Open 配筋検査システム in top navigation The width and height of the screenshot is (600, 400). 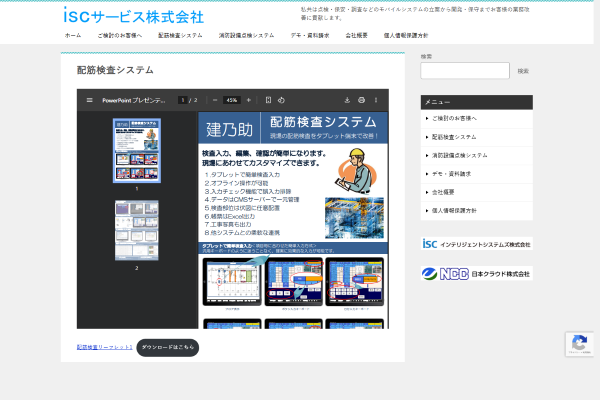[180, 36]
